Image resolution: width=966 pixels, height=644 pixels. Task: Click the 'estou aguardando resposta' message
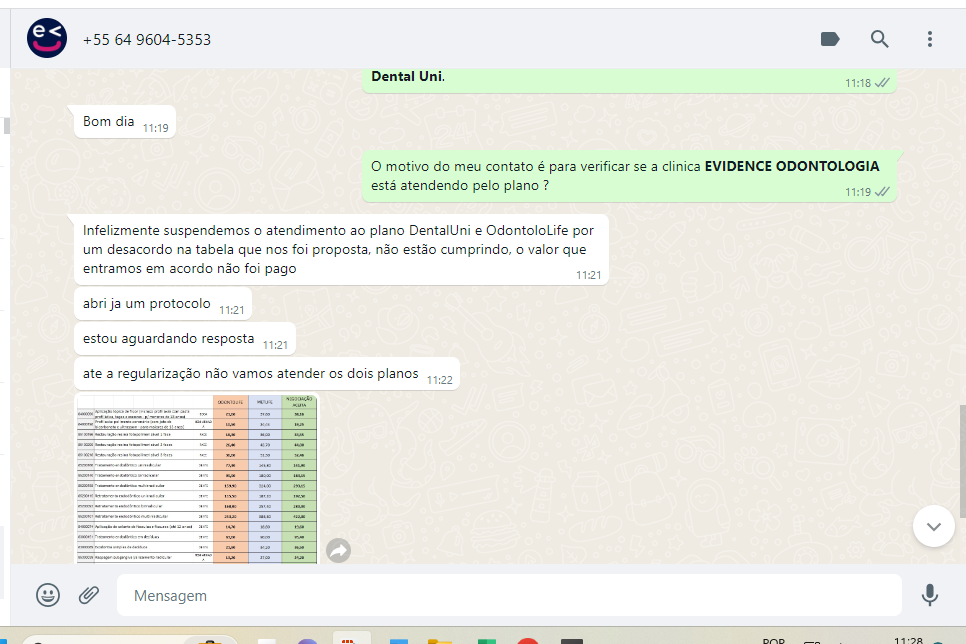(185, 339)
